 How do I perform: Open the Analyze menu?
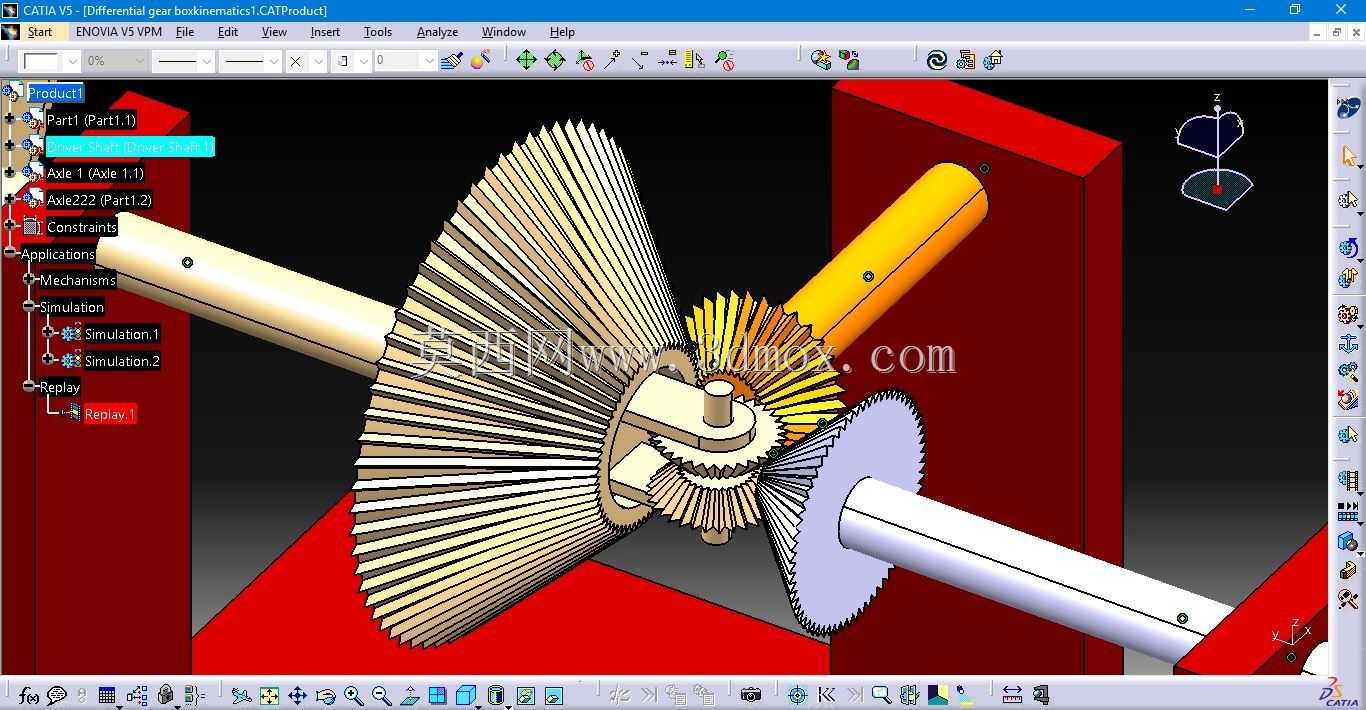[x=437, y=32]
